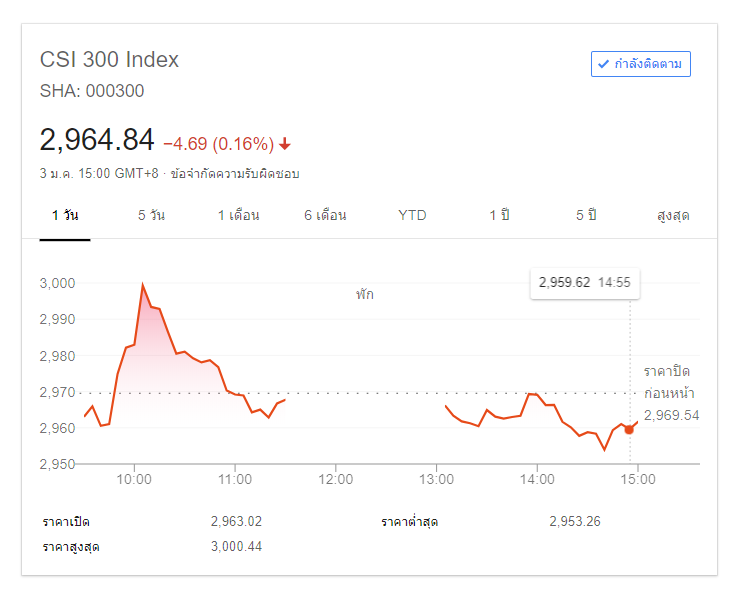Viewport: 737px width, 601px height.
Task: Show the 6 เดือน chart range
Action: 325,216
